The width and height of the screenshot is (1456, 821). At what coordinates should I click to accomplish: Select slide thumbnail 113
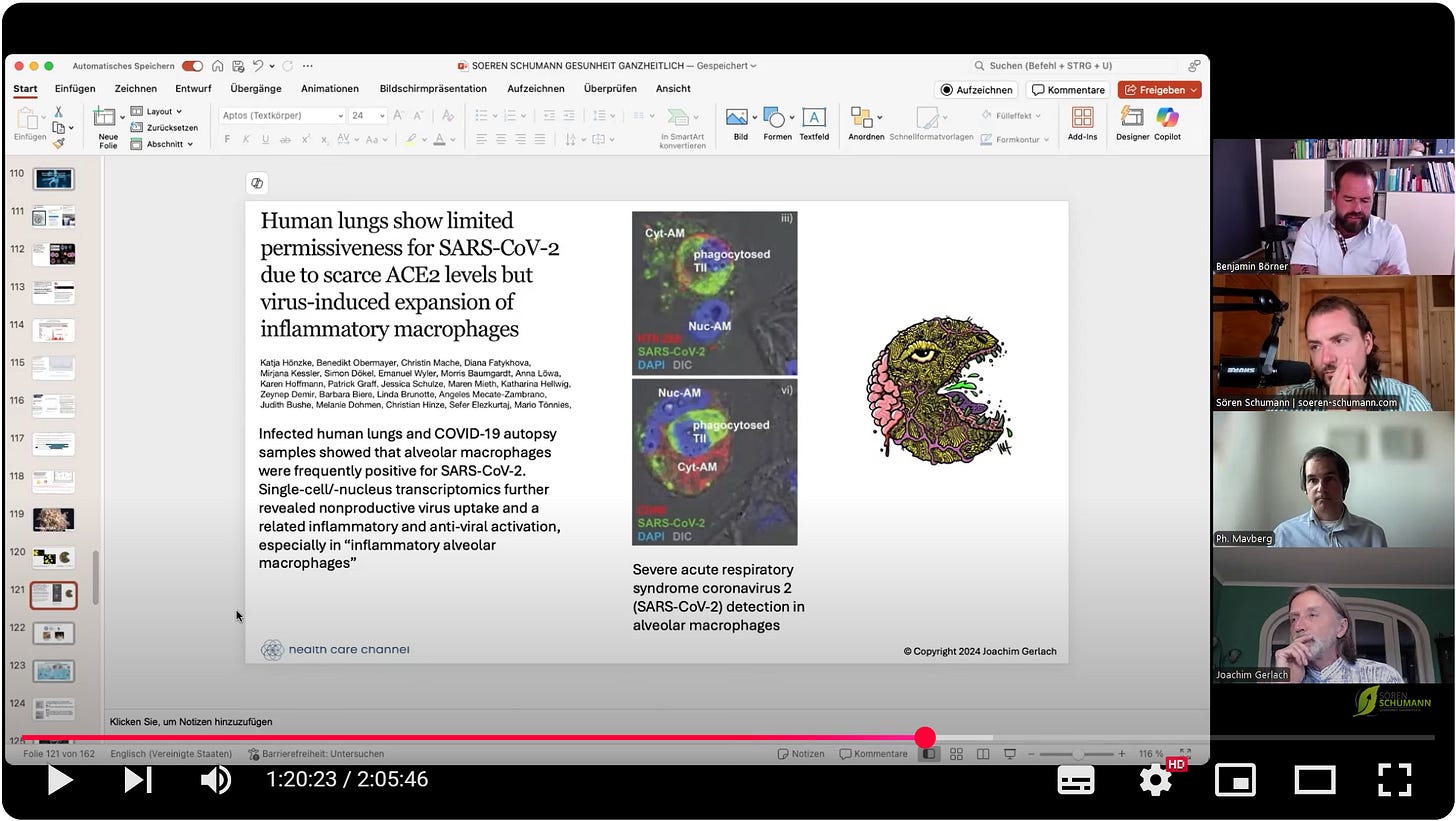pyautogui.click(x=54, y=292)
